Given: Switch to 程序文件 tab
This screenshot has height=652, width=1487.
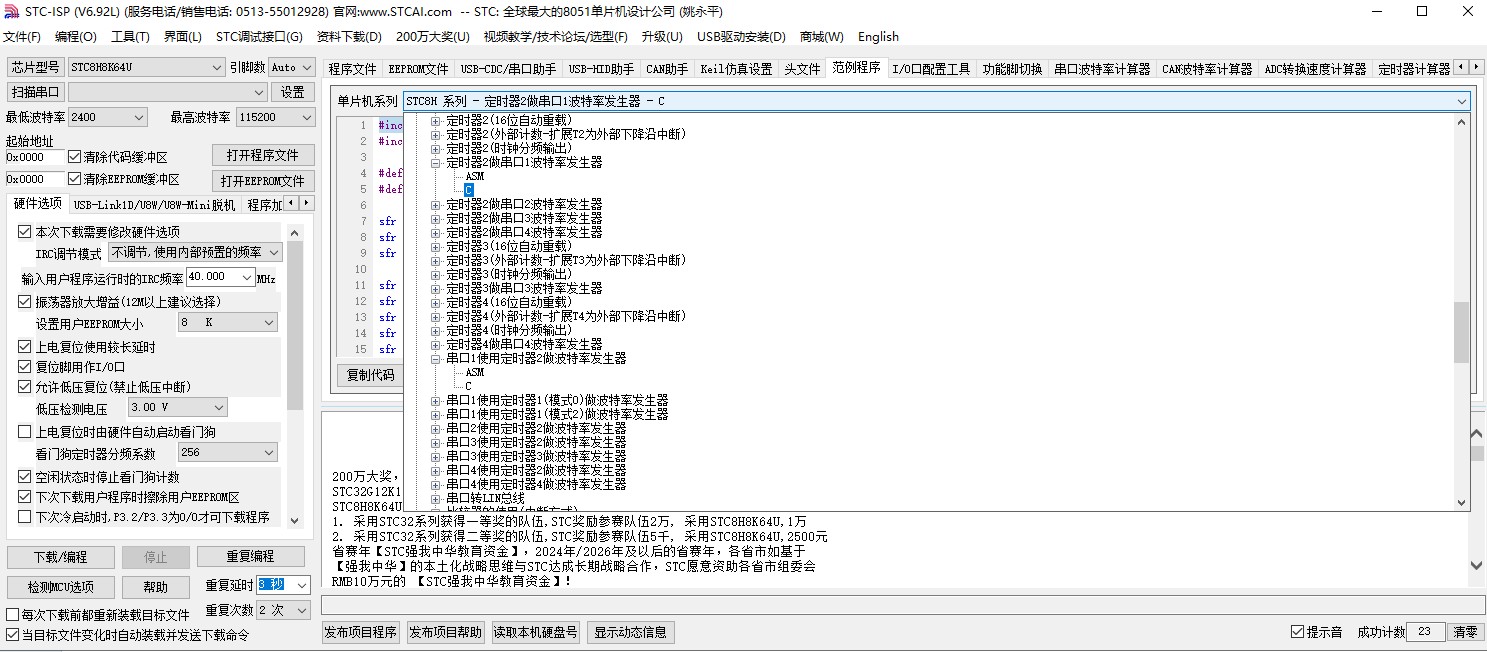Looking at the screenshot, I should [x=352, y=69].
